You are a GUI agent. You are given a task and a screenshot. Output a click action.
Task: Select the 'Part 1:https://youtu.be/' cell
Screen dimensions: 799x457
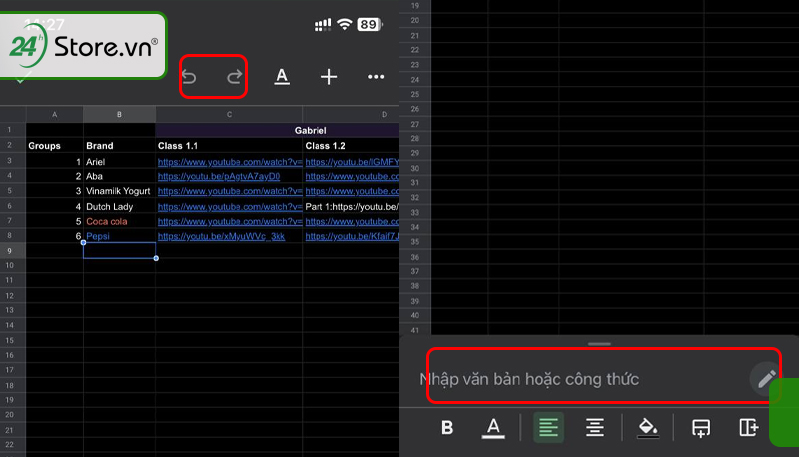[x=351, y=206]
